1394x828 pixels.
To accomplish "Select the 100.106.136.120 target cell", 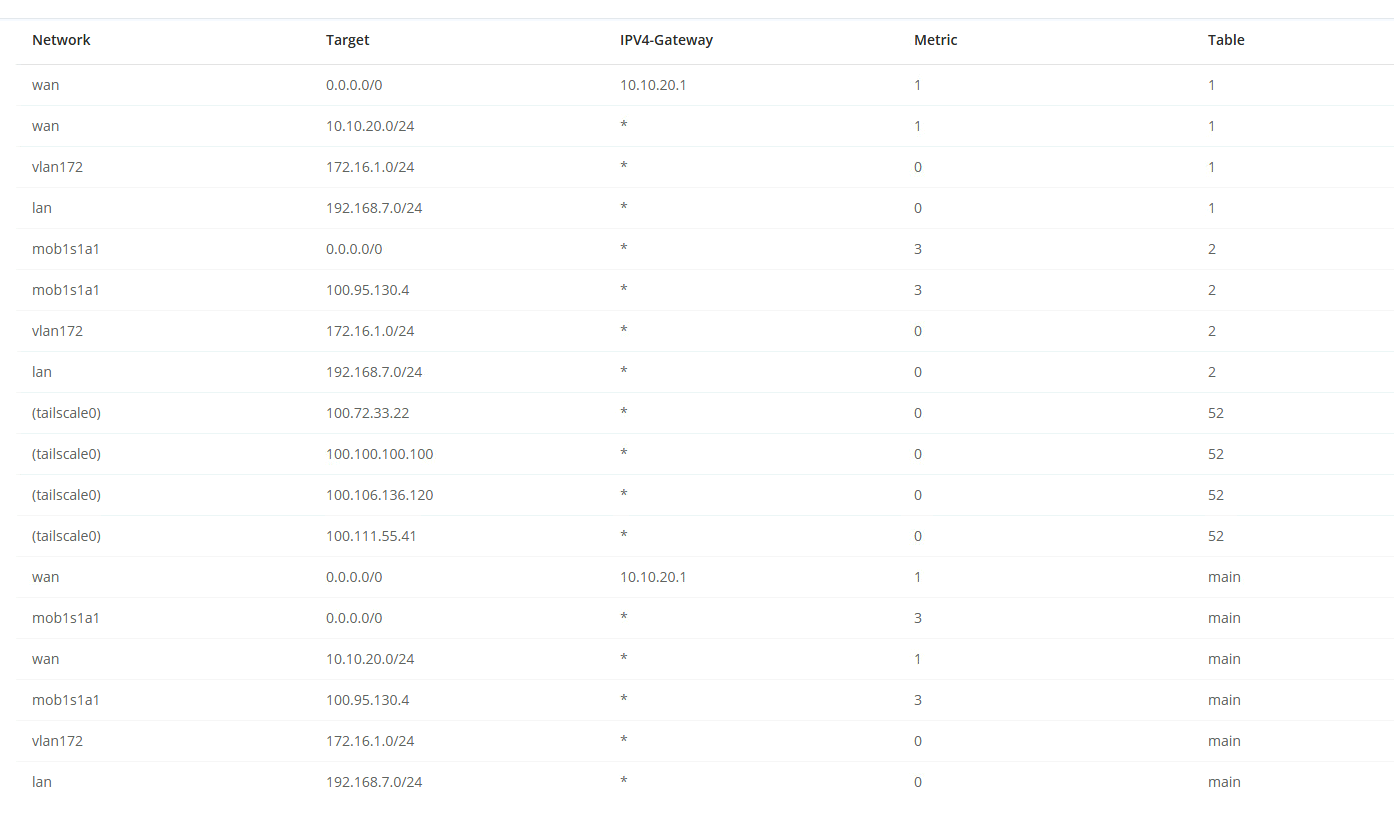I will 379,495.
